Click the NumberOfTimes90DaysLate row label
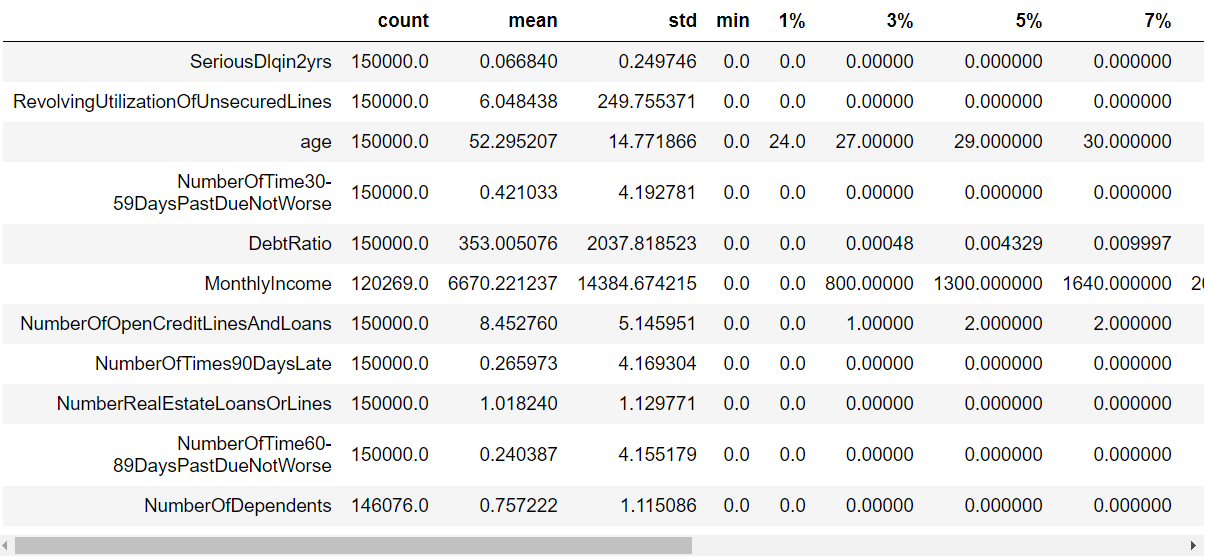Viewport: 1205px width, 560px height. point(213,364)
